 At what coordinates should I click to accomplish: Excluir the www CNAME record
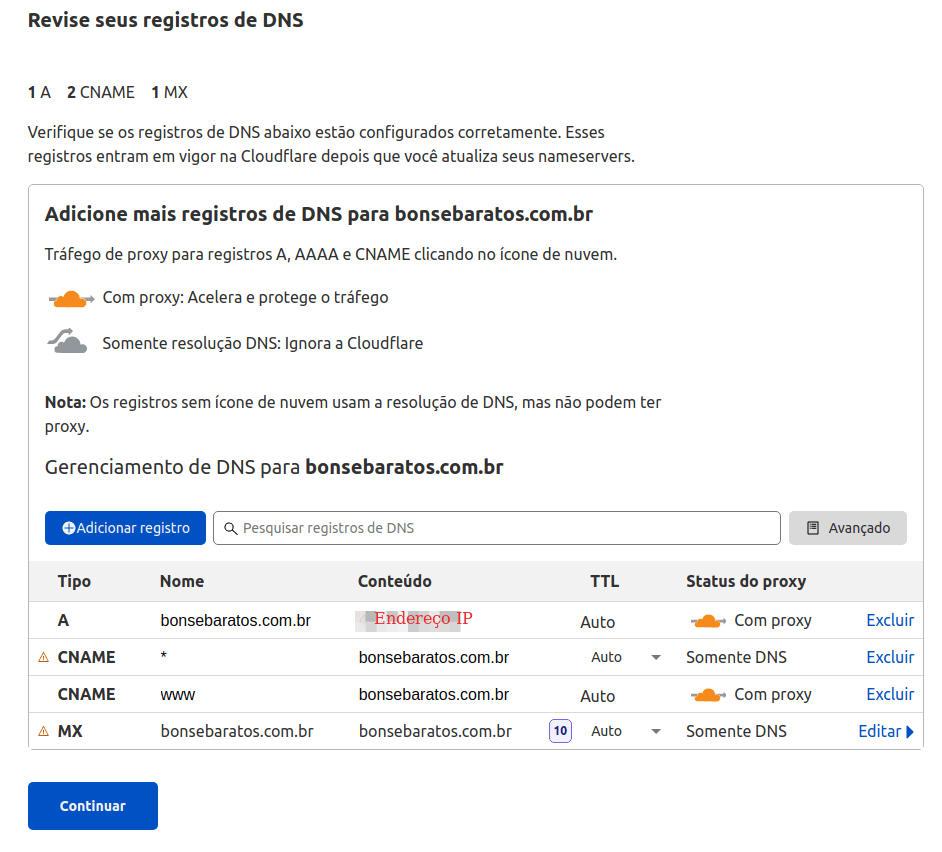pyautogui.click(x=890, y=695)
